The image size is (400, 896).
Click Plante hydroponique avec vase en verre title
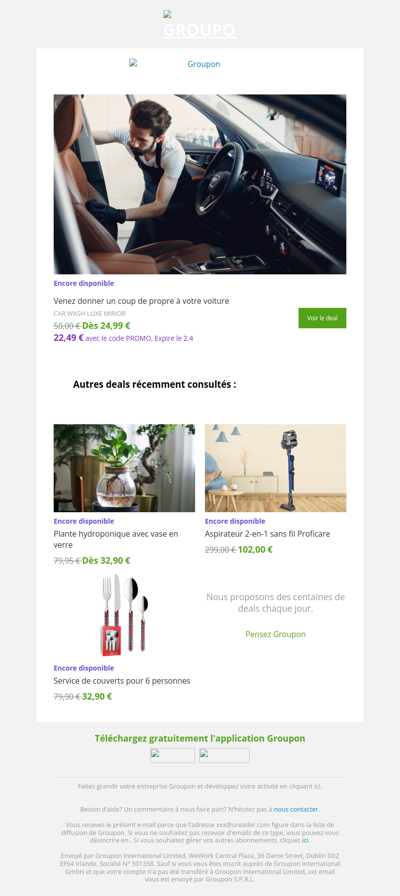tap(116, 539)
